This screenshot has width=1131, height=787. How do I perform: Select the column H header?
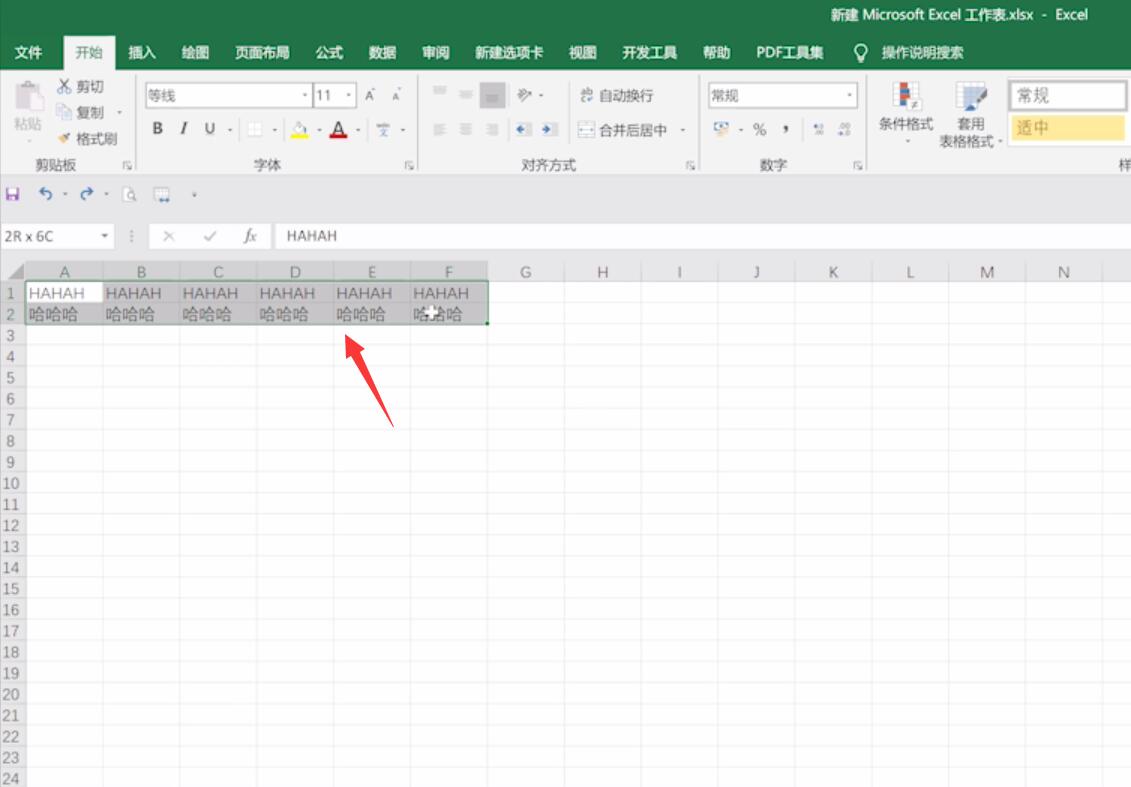tap(602, 272)
